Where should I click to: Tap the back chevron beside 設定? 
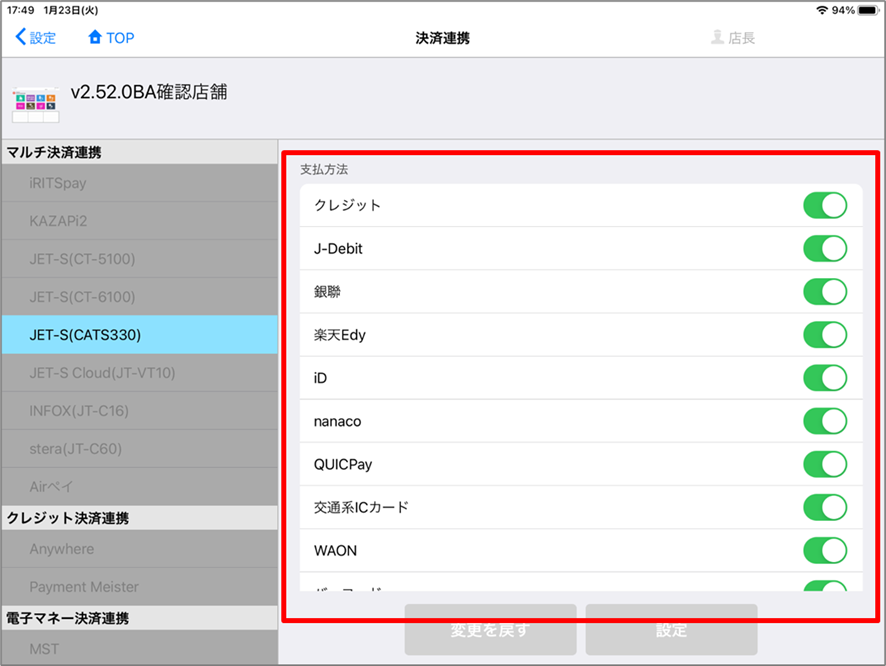coord(22,37)
